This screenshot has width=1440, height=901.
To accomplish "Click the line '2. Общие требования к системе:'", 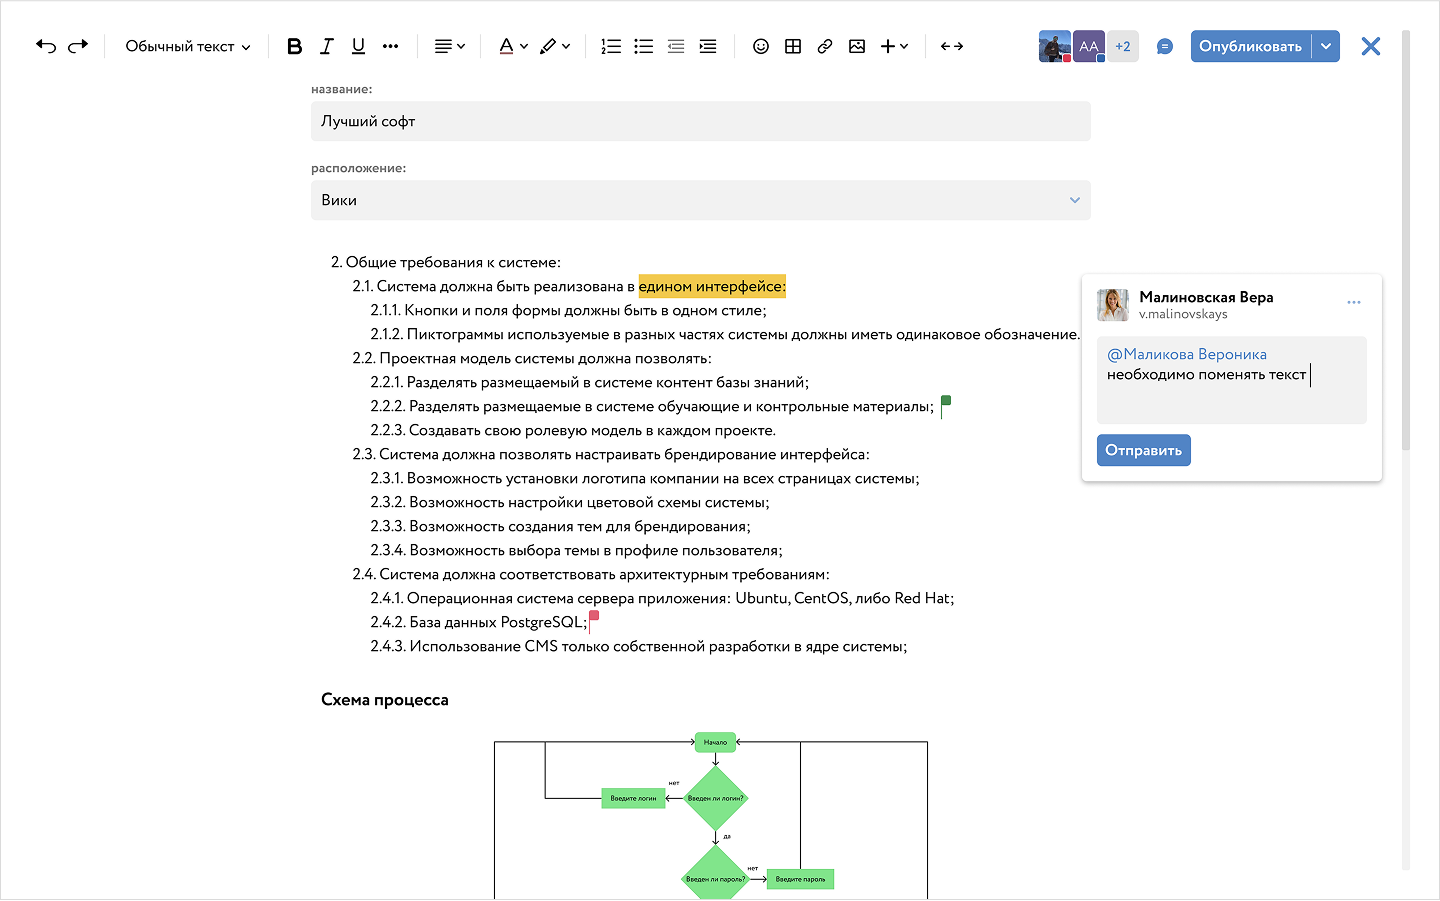I will tap(446, 262).
